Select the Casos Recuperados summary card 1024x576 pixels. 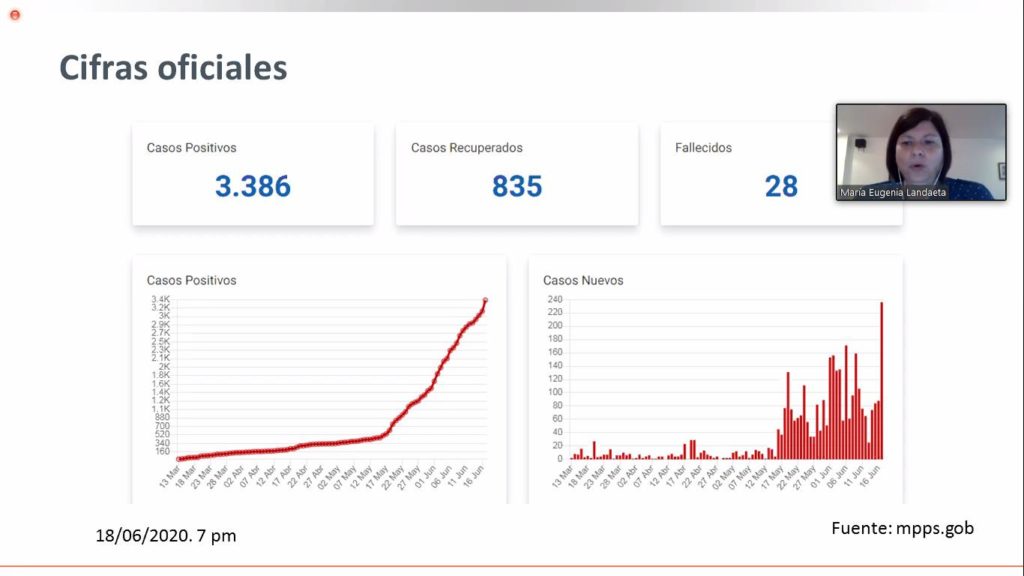[516, 174]
